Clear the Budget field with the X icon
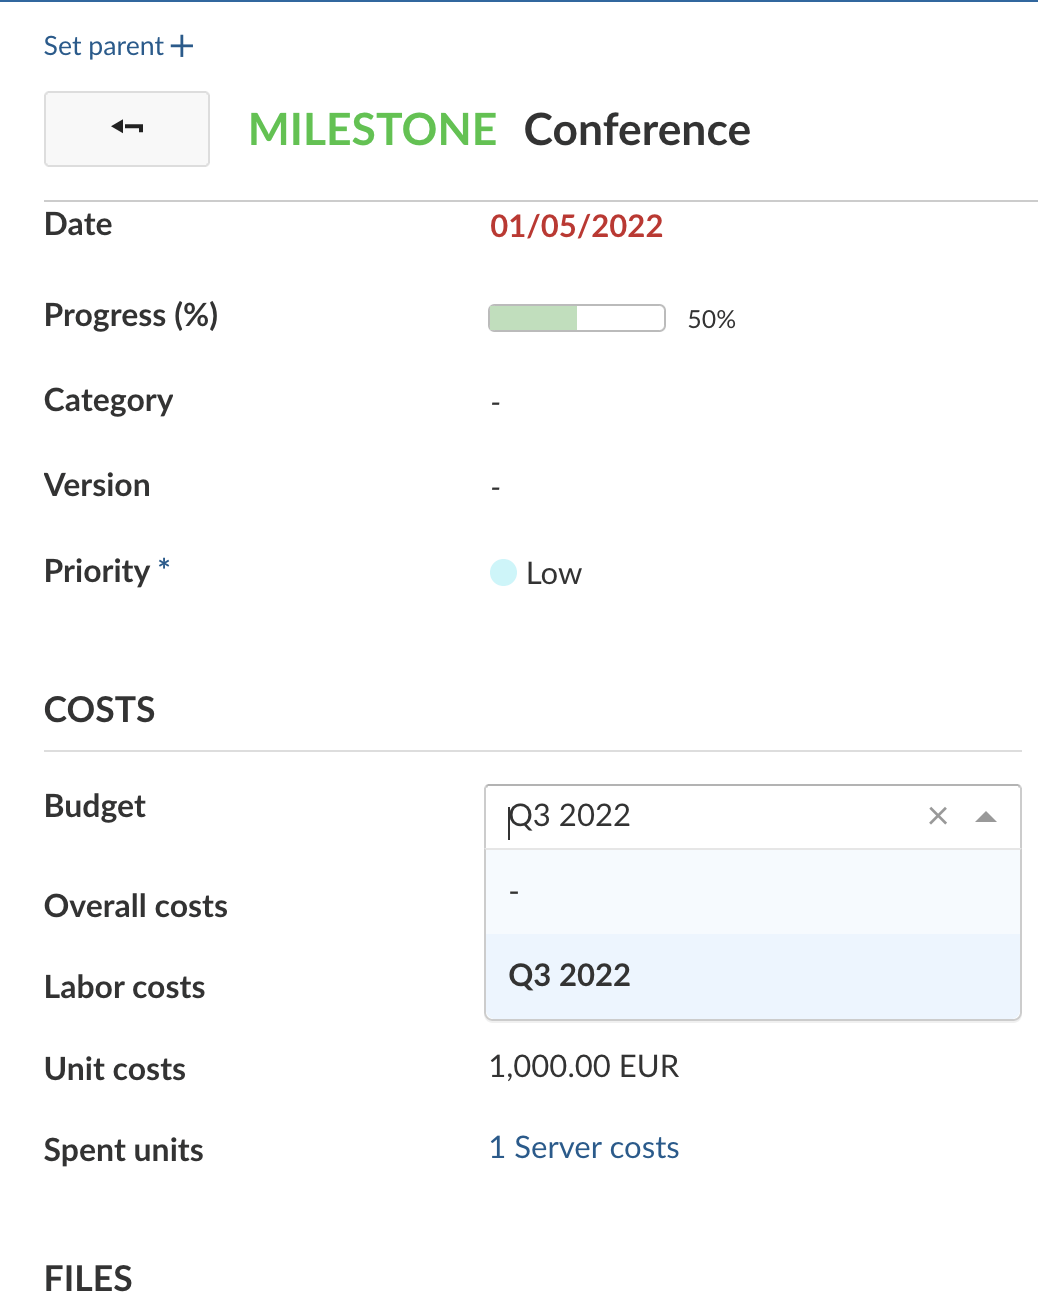Viewport: 1038px width, 1314px height. tap(937, 816)
